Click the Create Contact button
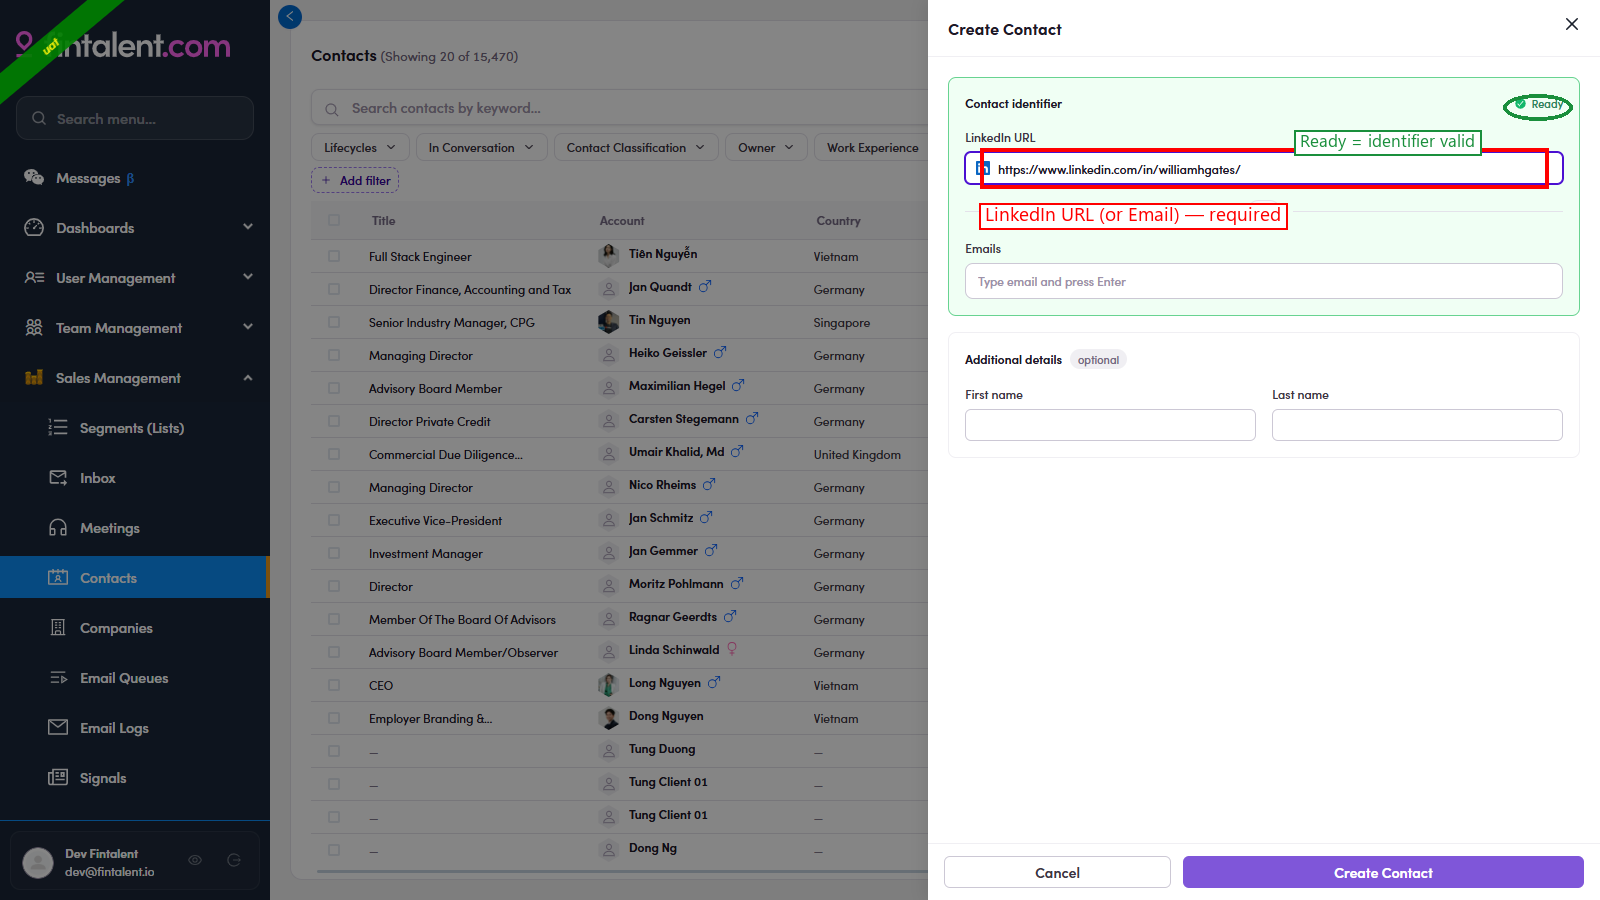1600x900 pixels. [x=1383, y=872]
